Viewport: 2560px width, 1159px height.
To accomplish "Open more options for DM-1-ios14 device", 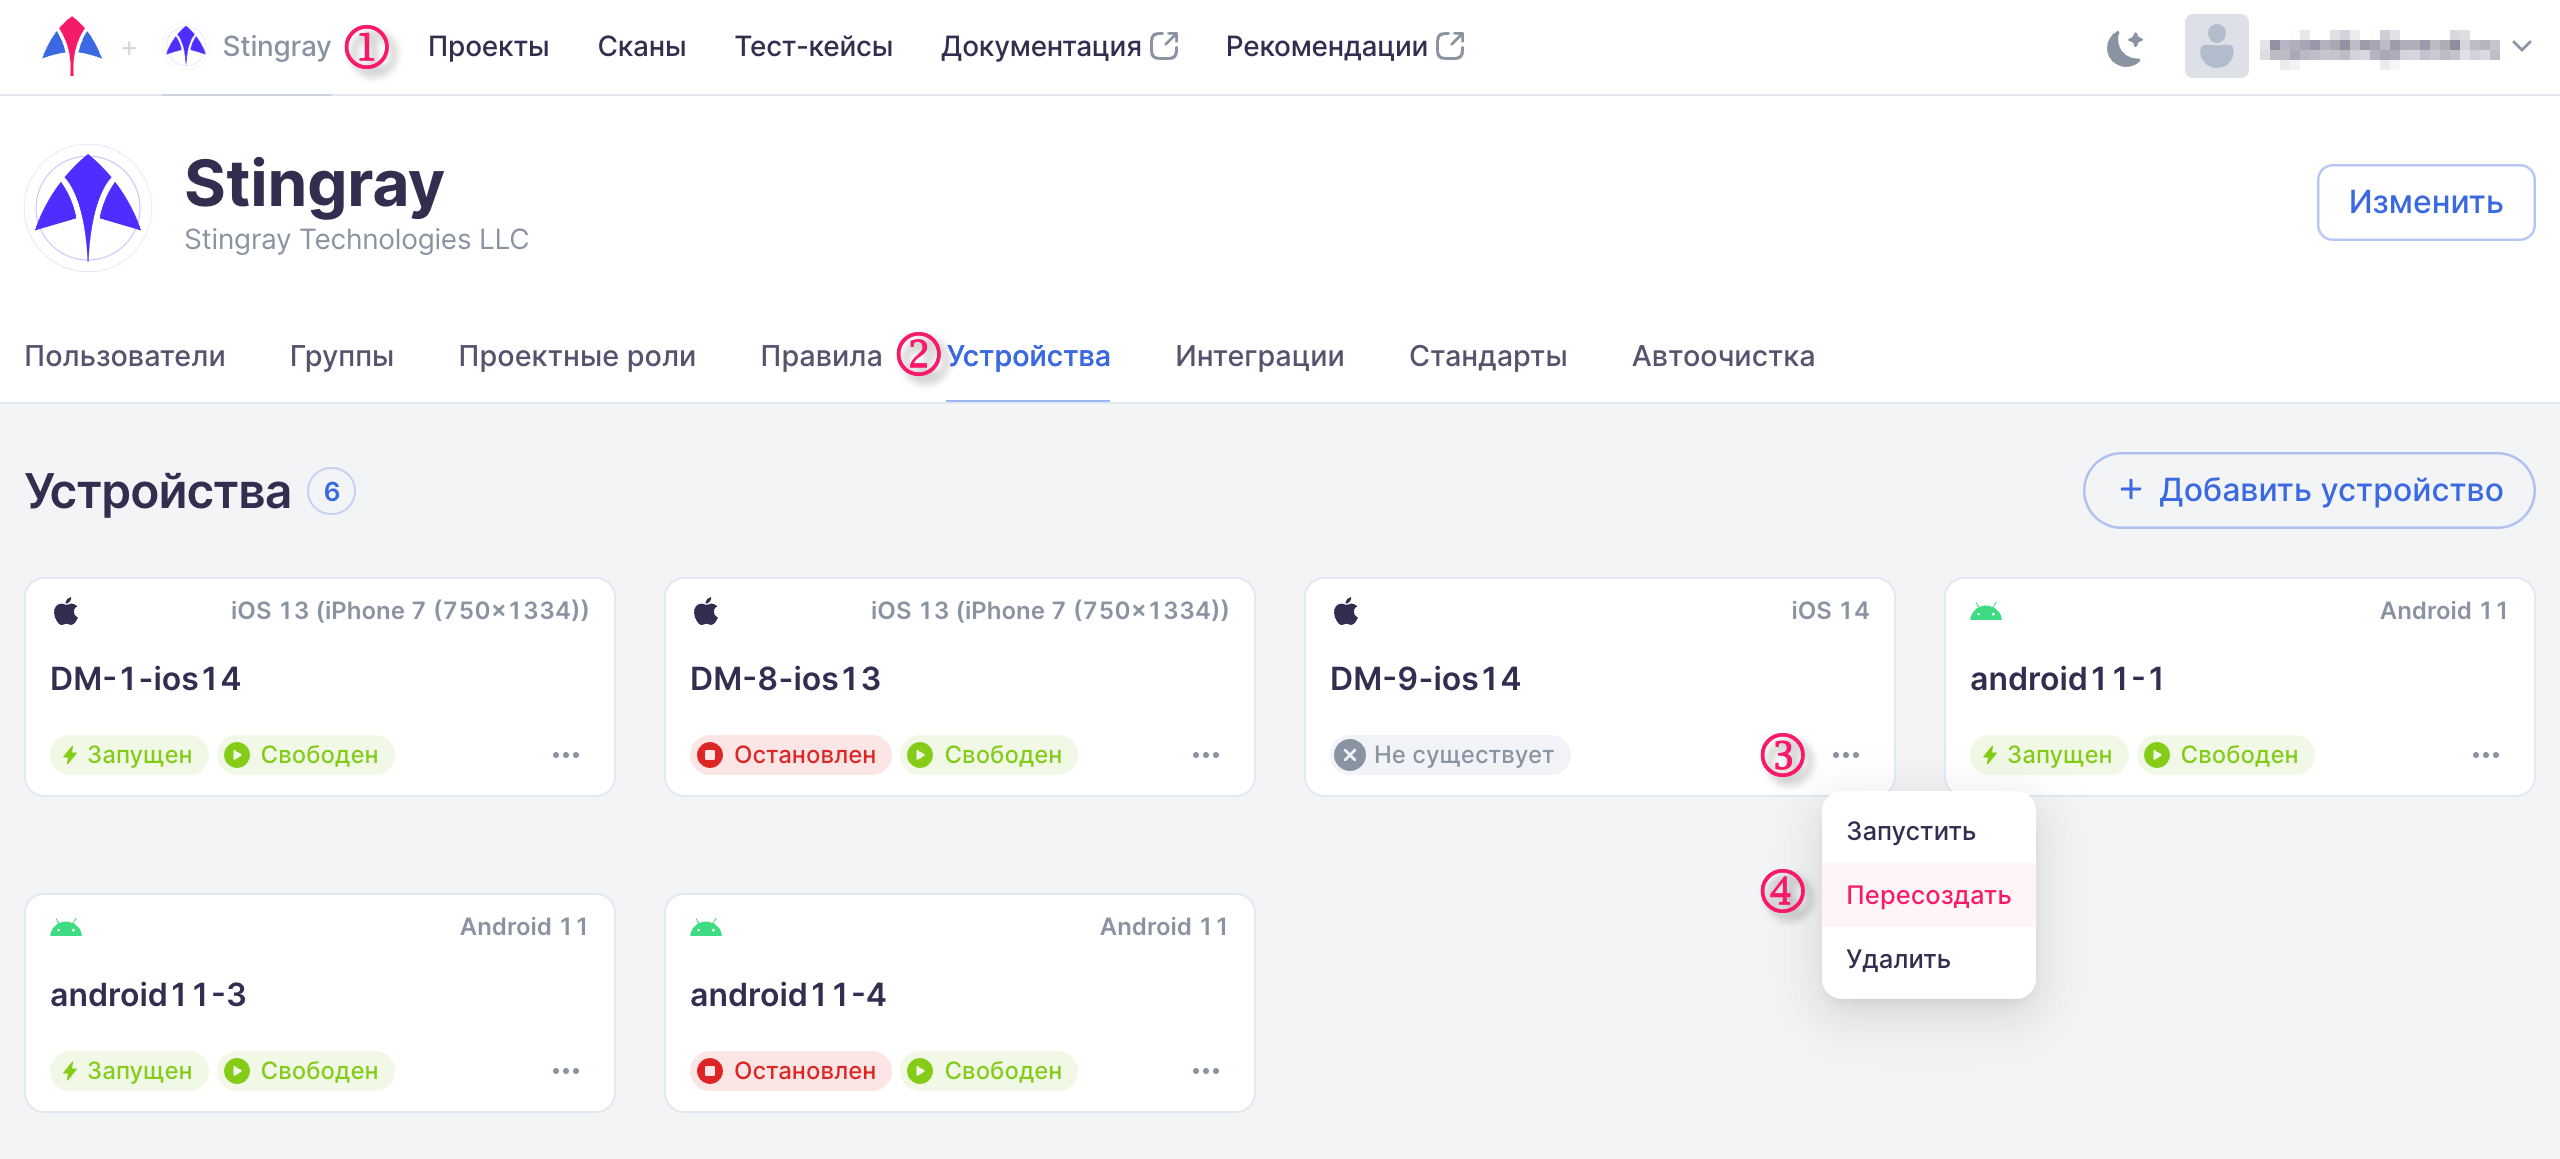I will tap(566, 755).
